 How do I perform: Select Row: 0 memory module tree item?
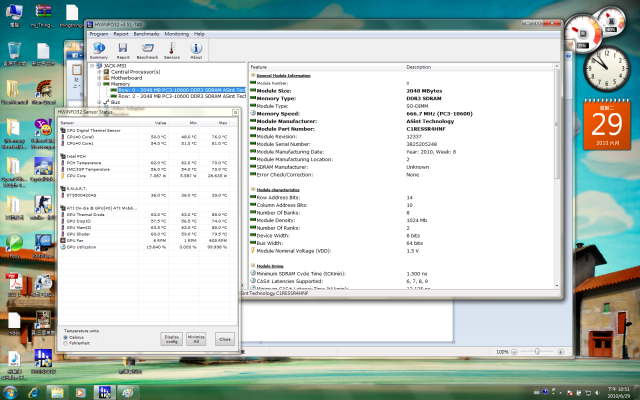[182, 90]
